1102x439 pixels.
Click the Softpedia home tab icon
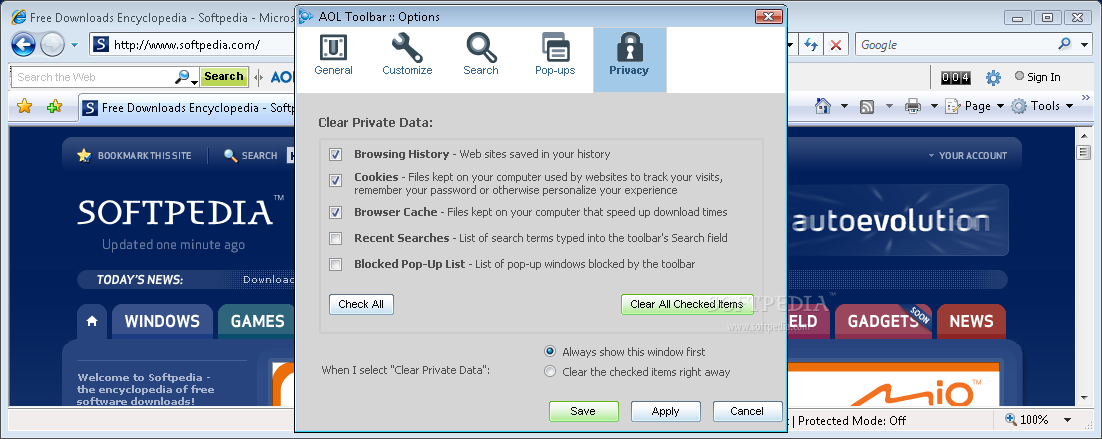92,322
